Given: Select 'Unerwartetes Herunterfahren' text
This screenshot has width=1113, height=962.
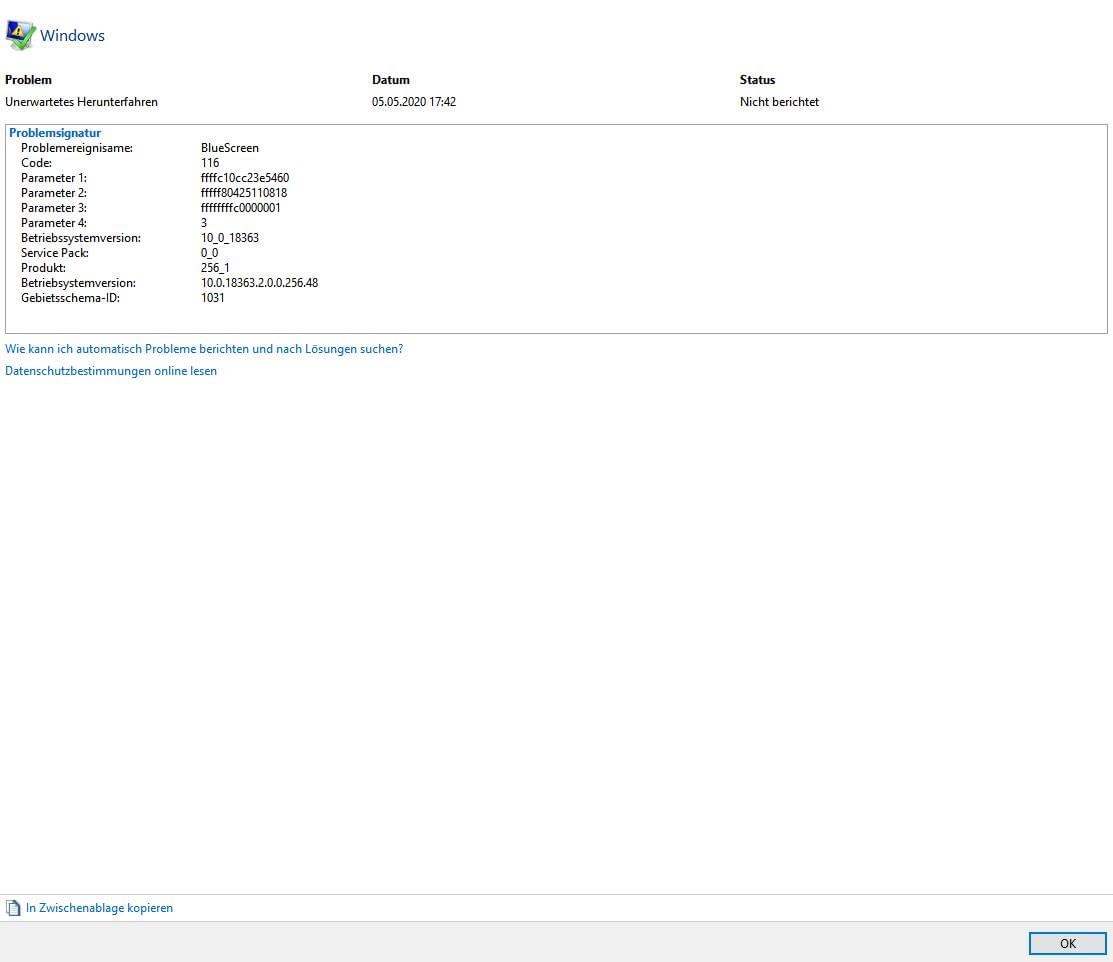Looking at the screenshot, I should 82,102.
